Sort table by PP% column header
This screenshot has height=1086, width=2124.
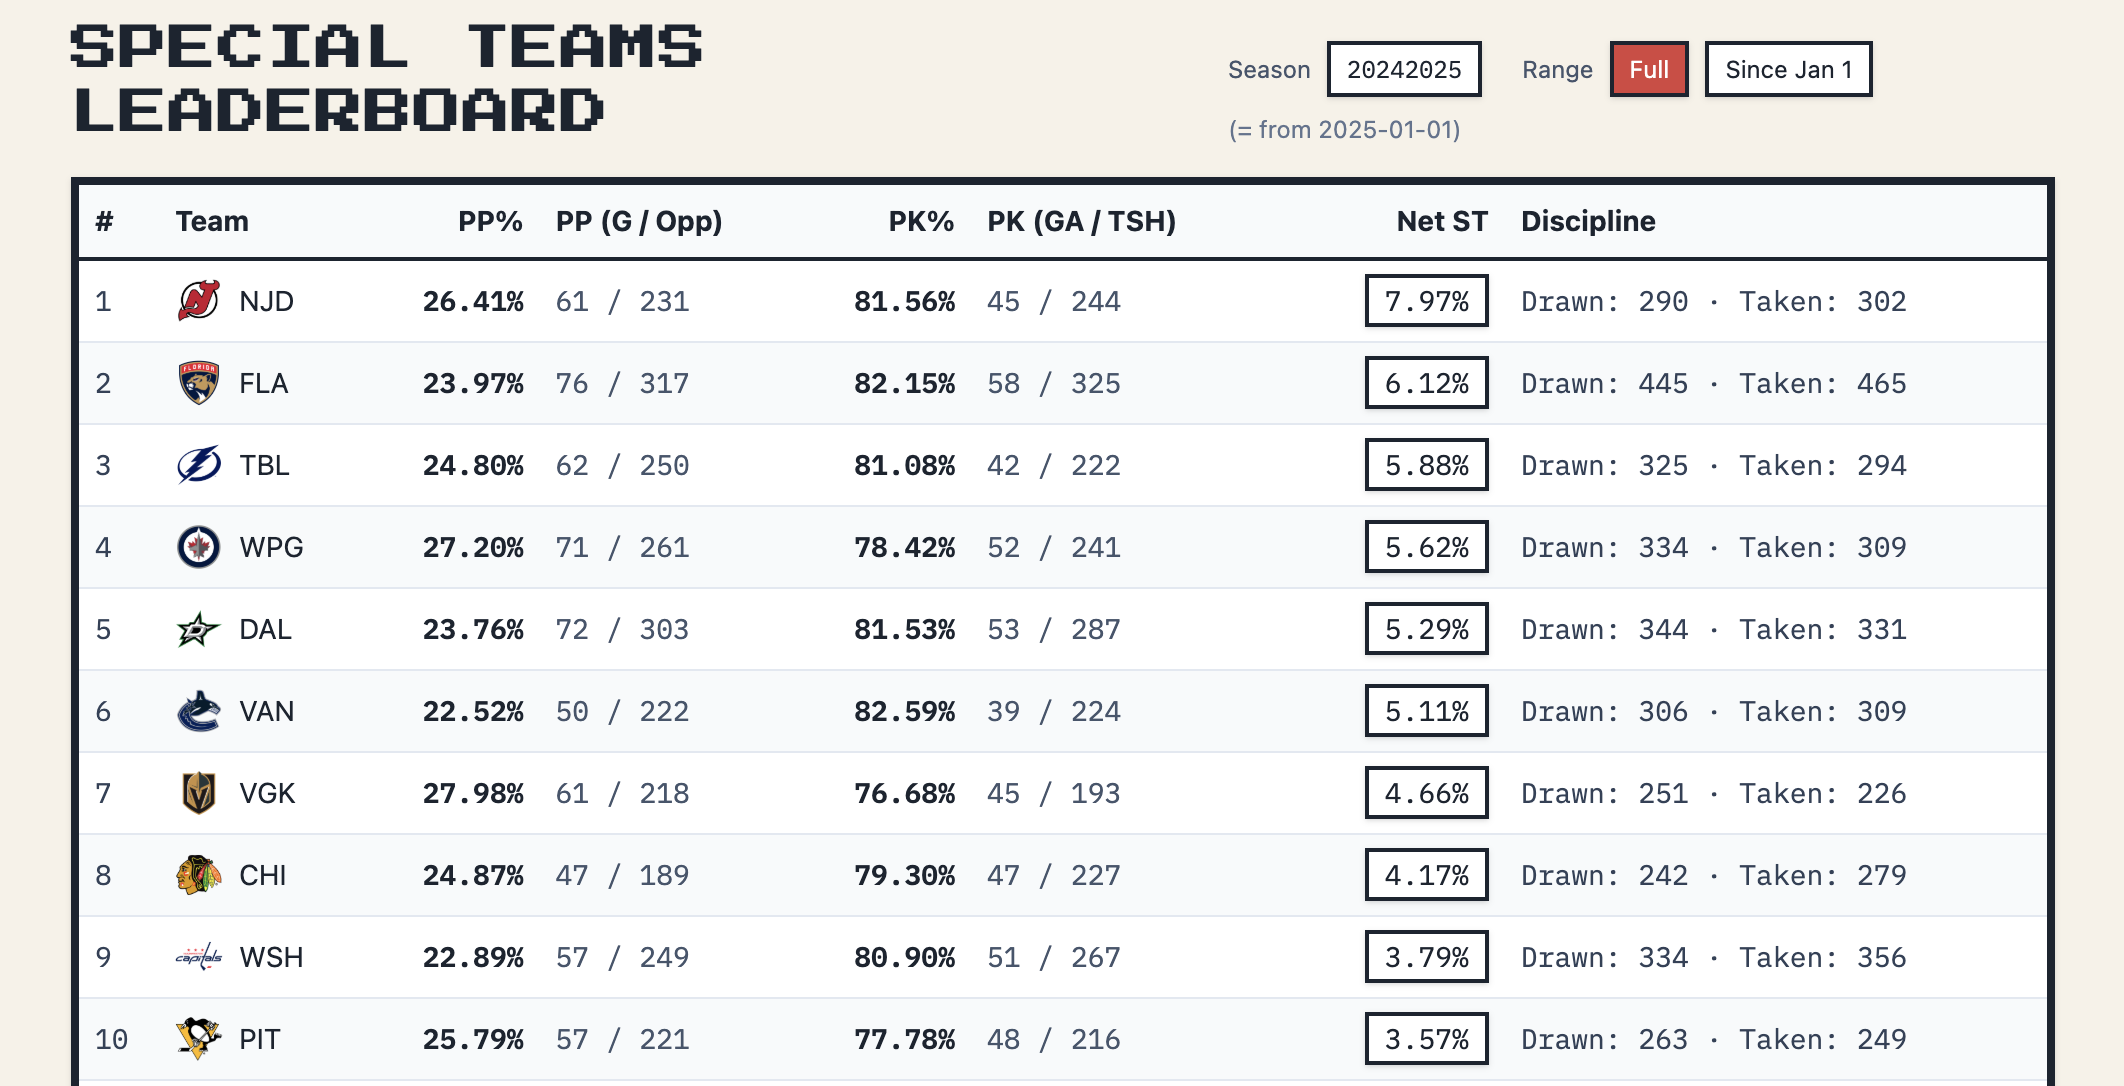pos(490,221)
